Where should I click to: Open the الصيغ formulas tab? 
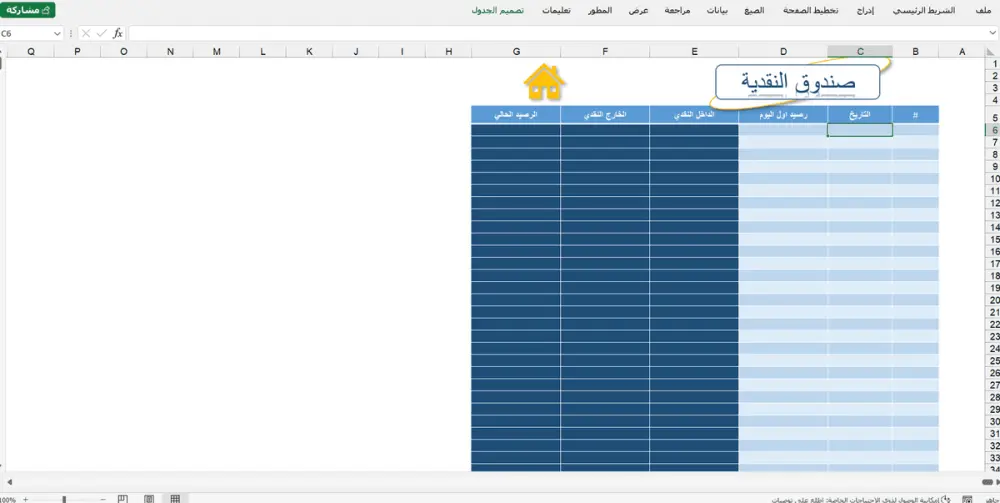(754, 11)
